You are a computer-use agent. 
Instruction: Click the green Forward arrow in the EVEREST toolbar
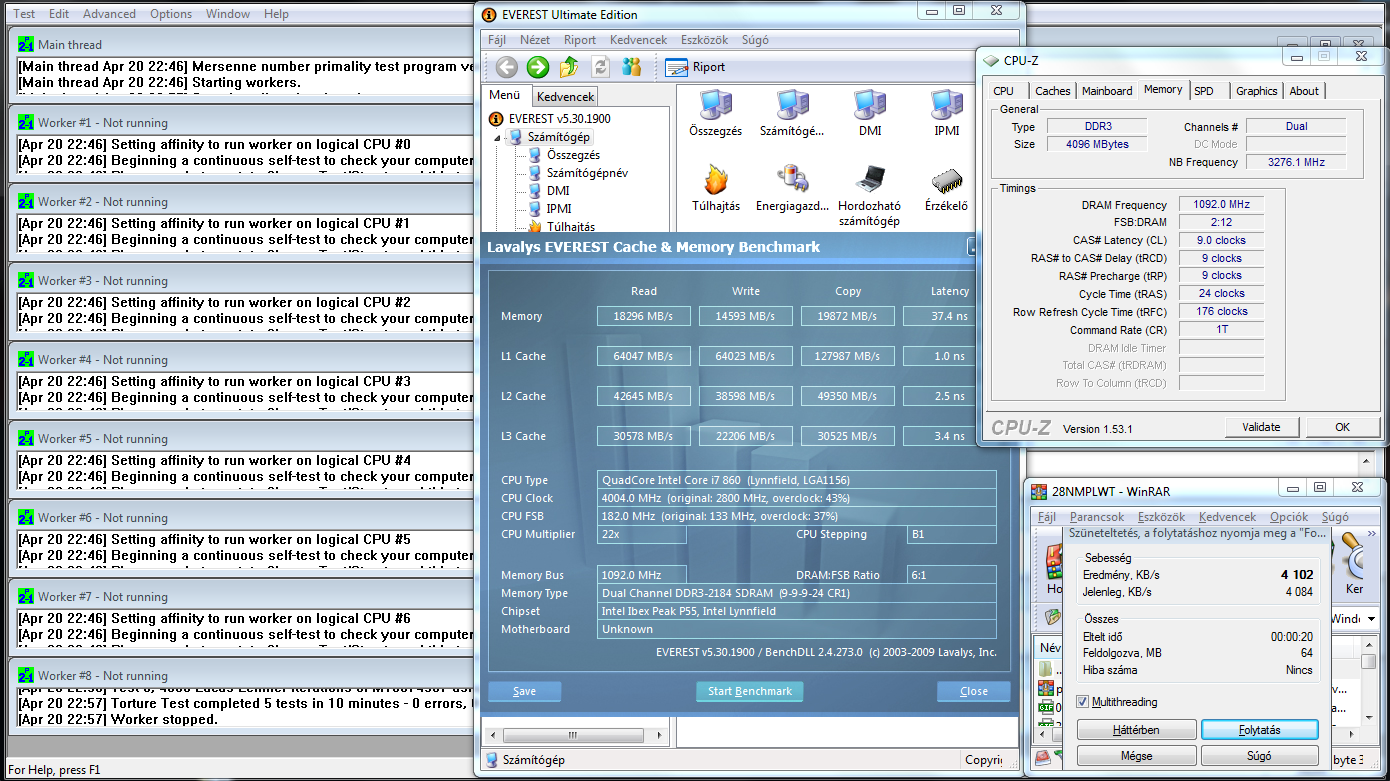538,67
